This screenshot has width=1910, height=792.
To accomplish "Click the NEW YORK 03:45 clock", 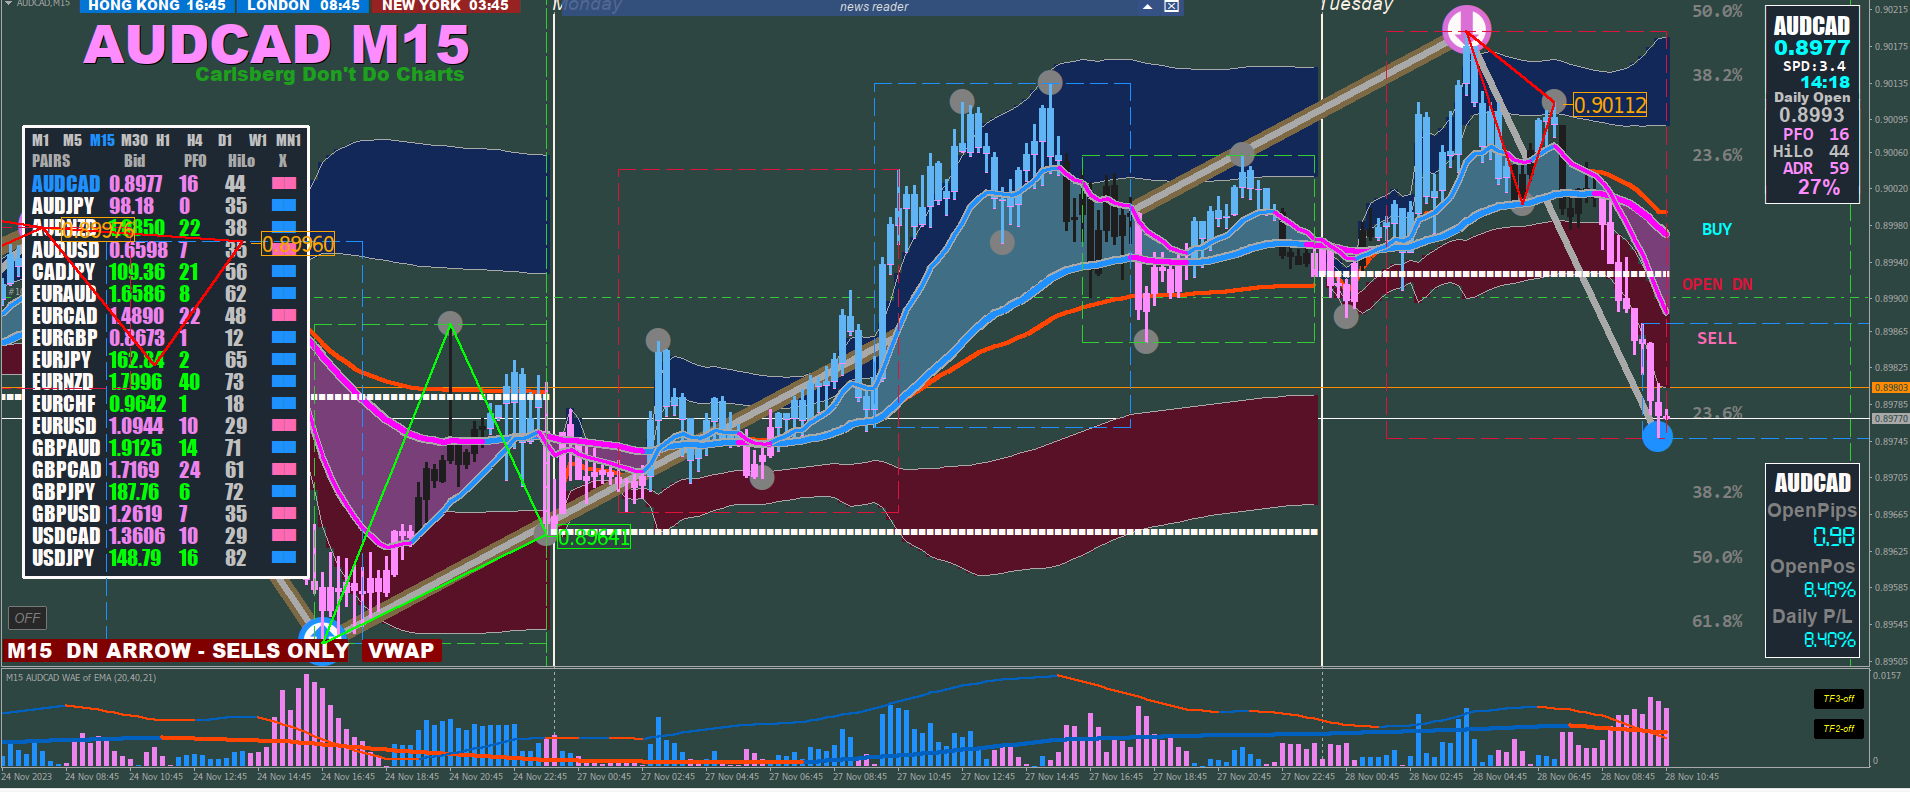I will 445,6.
